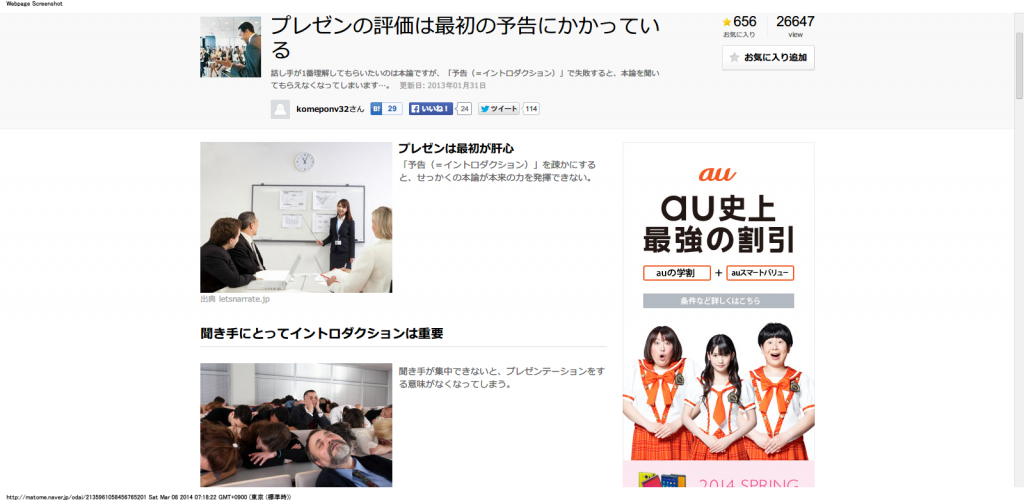The width and height of the screenshot is (1024, 500).
Task: Click the yellow star favorites count icon
Action: [727, 22]
